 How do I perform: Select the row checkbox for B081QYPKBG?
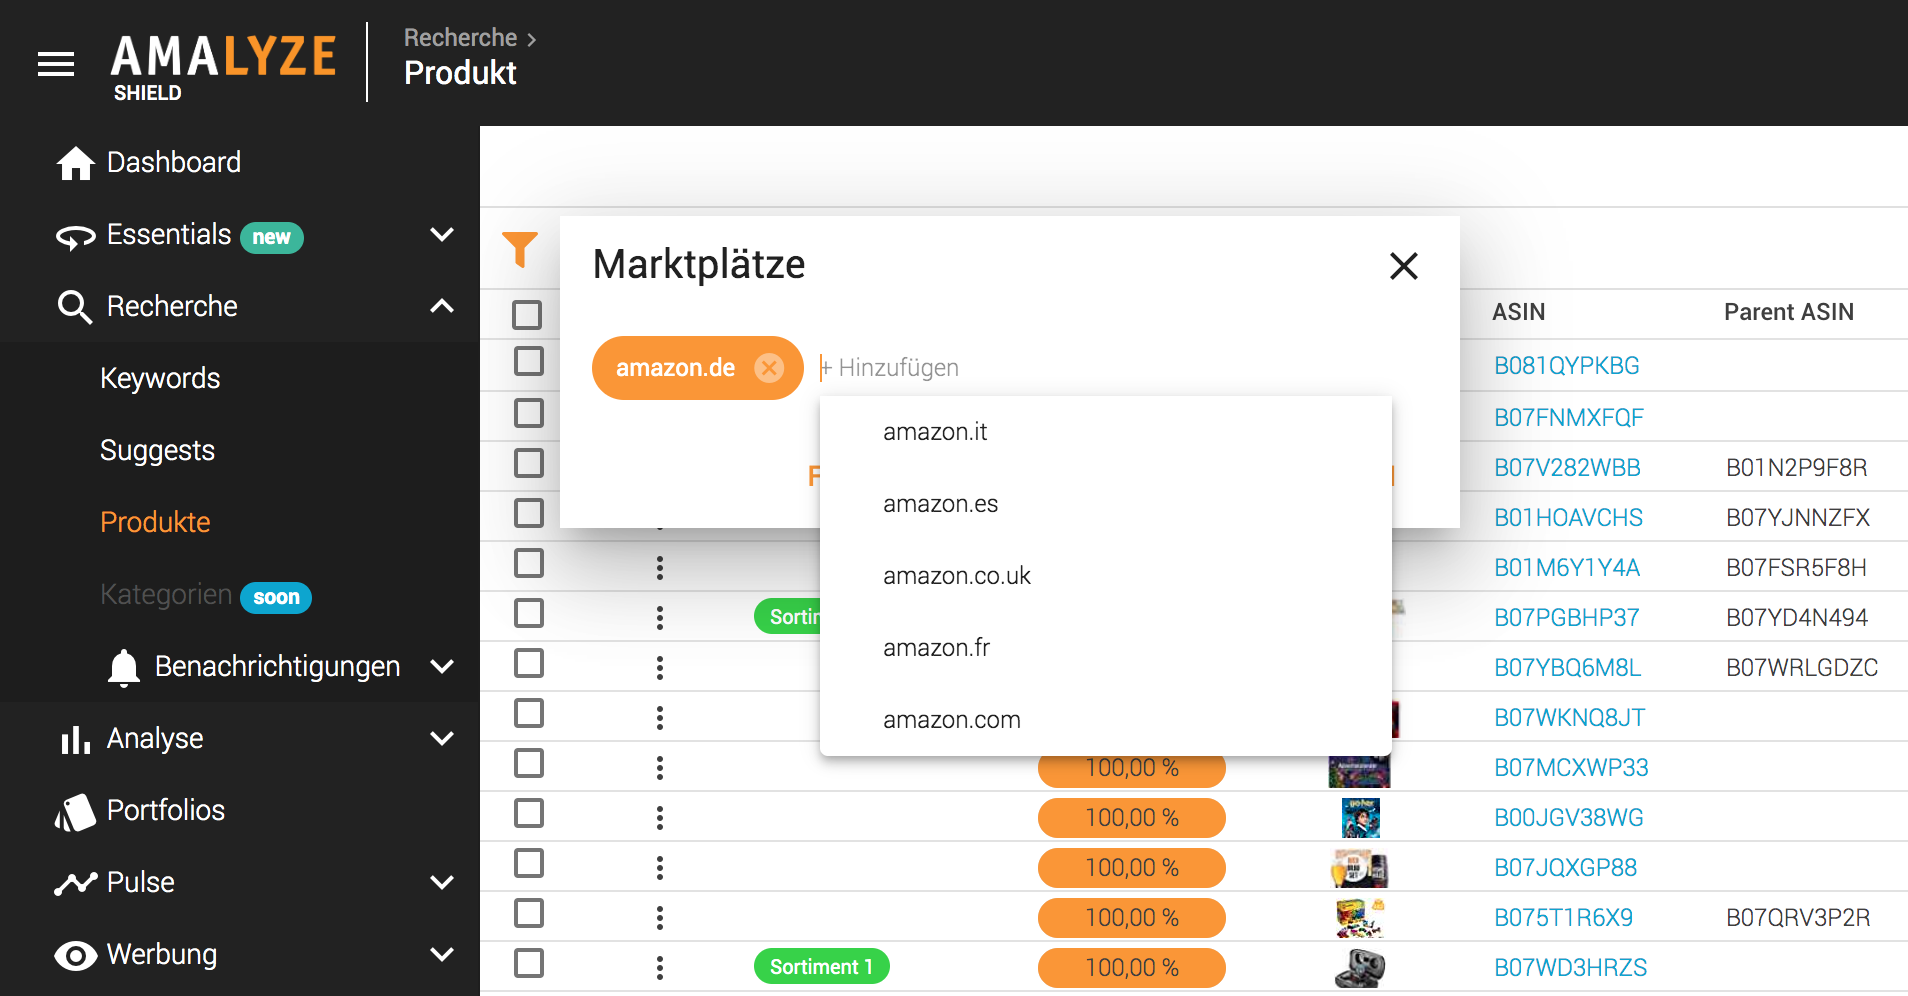(x=529, y=361)
